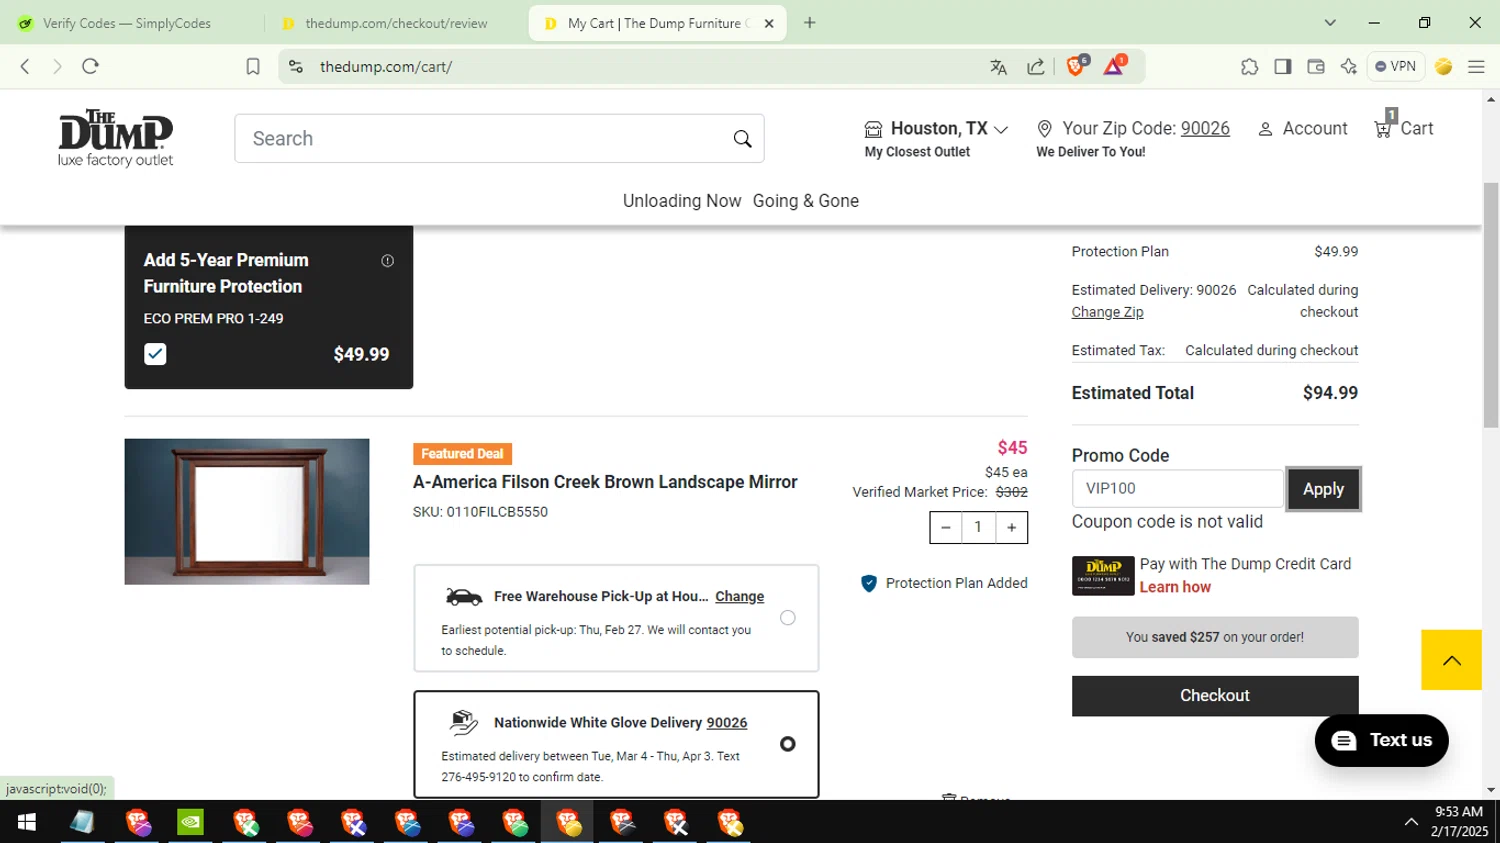Click Apply promo code button
The height and width of the screenshot is (843, 1500).
(x=1323, y=489)
